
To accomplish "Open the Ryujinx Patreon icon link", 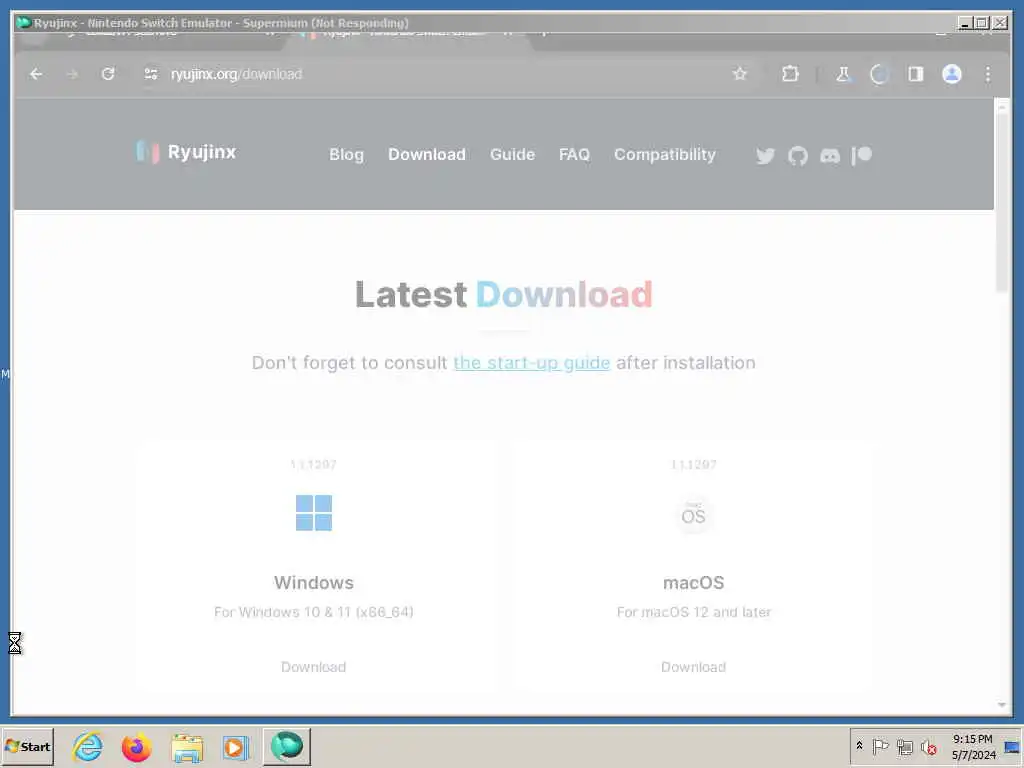I will click(x=861, y=155).
